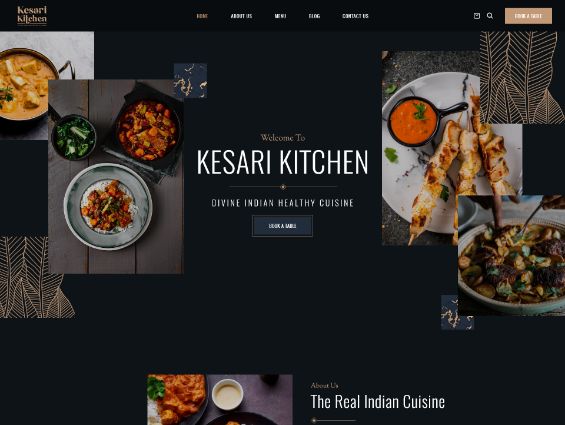Select the rice and curry bowl photo

[x=116, y=177]
